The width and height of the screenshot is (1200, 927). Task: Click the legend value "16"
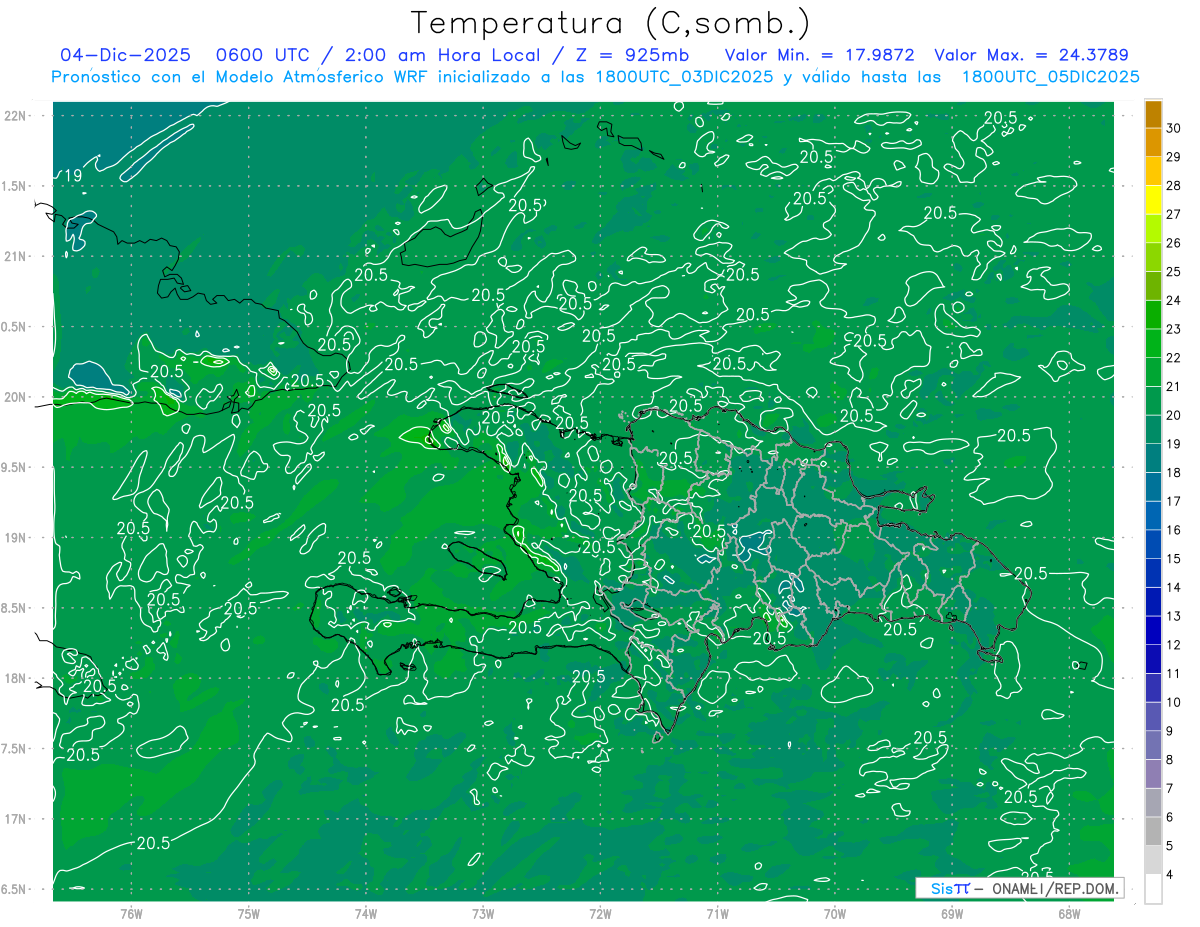click(x=1173, y=530)
